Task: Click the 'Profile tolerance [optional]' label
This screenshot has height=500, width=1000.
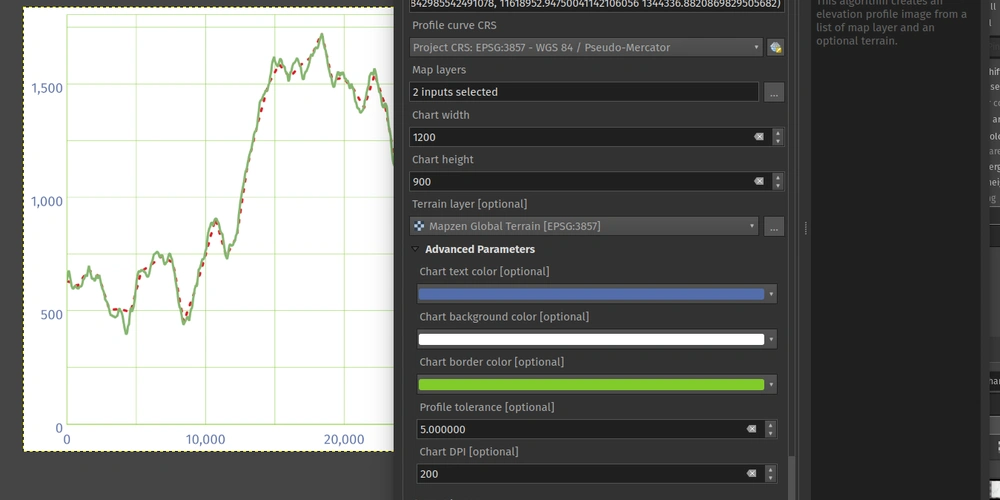Action: point(487,407)
